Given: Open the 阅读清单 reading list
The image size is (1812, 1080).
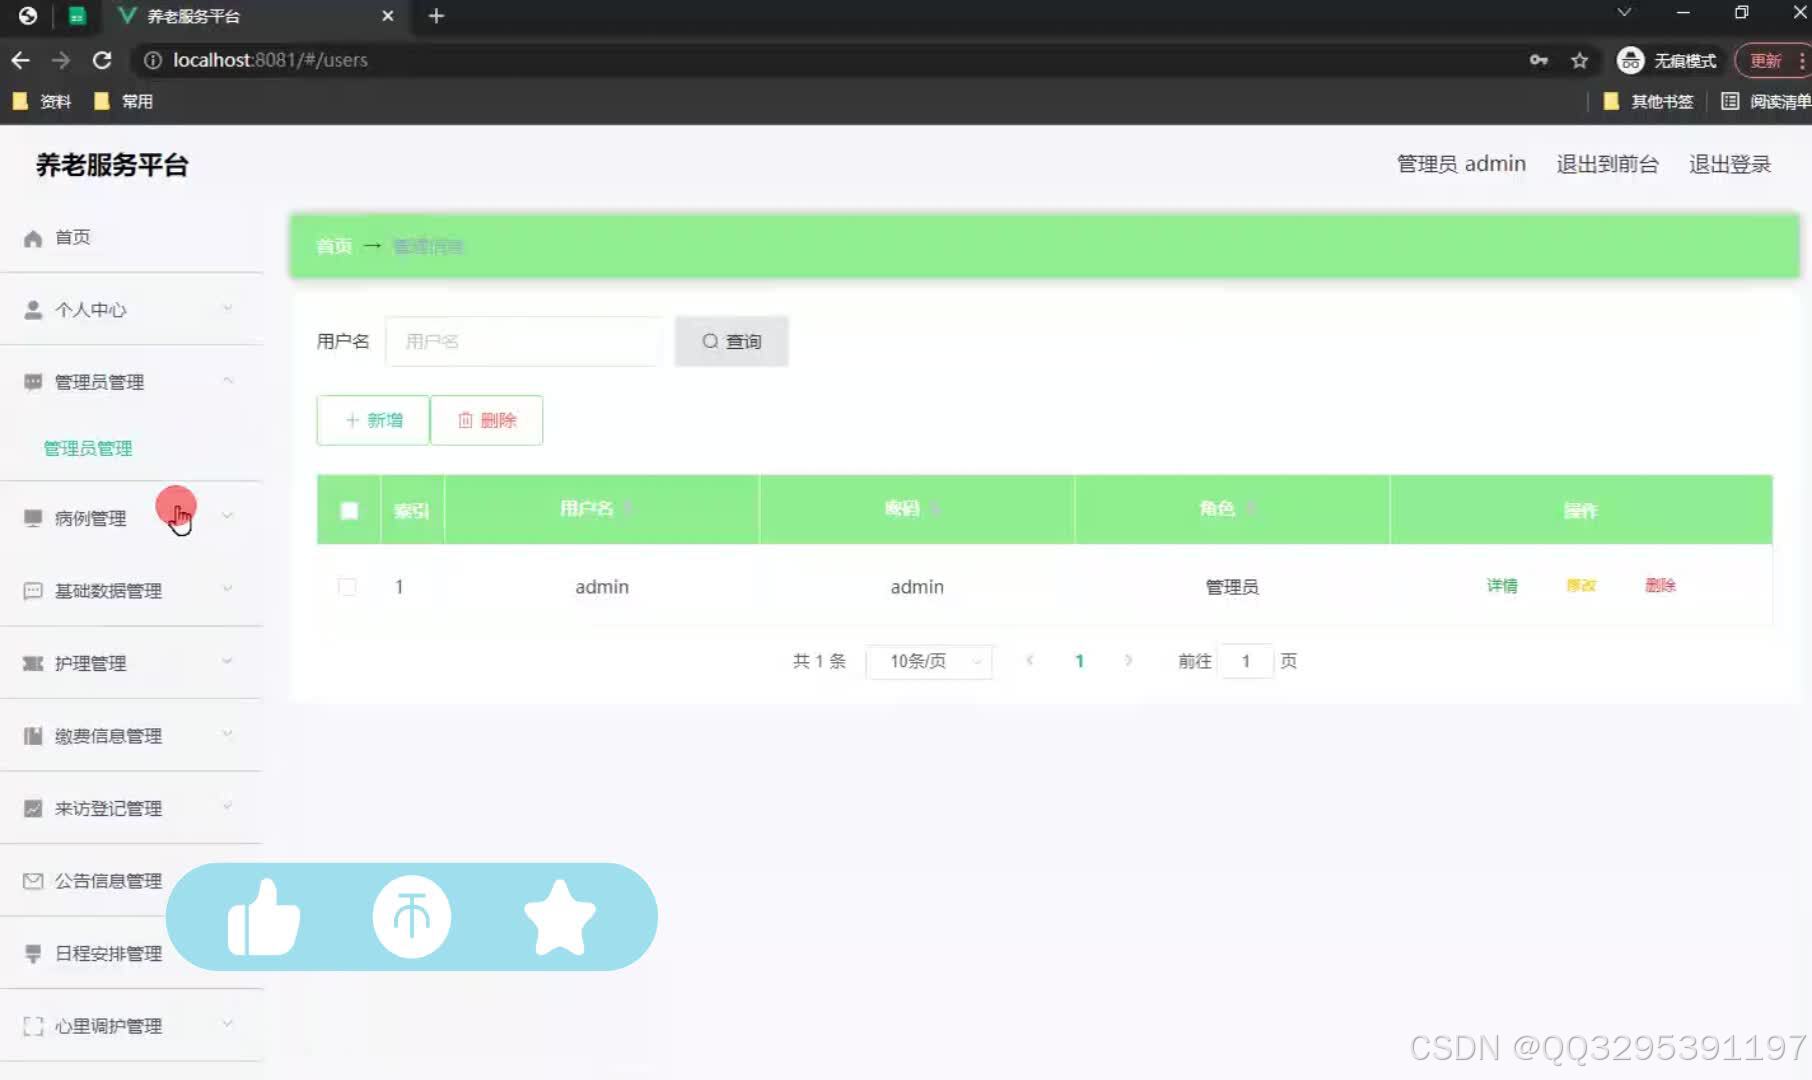Looking at the screenshot, I should 1766,101.
